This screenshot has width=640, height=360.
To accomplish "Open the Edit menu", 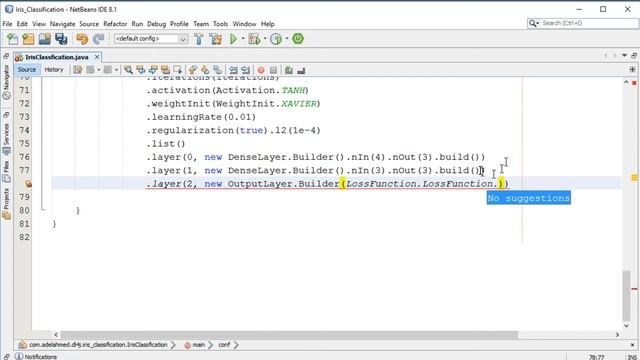I will tap(22, 24).
